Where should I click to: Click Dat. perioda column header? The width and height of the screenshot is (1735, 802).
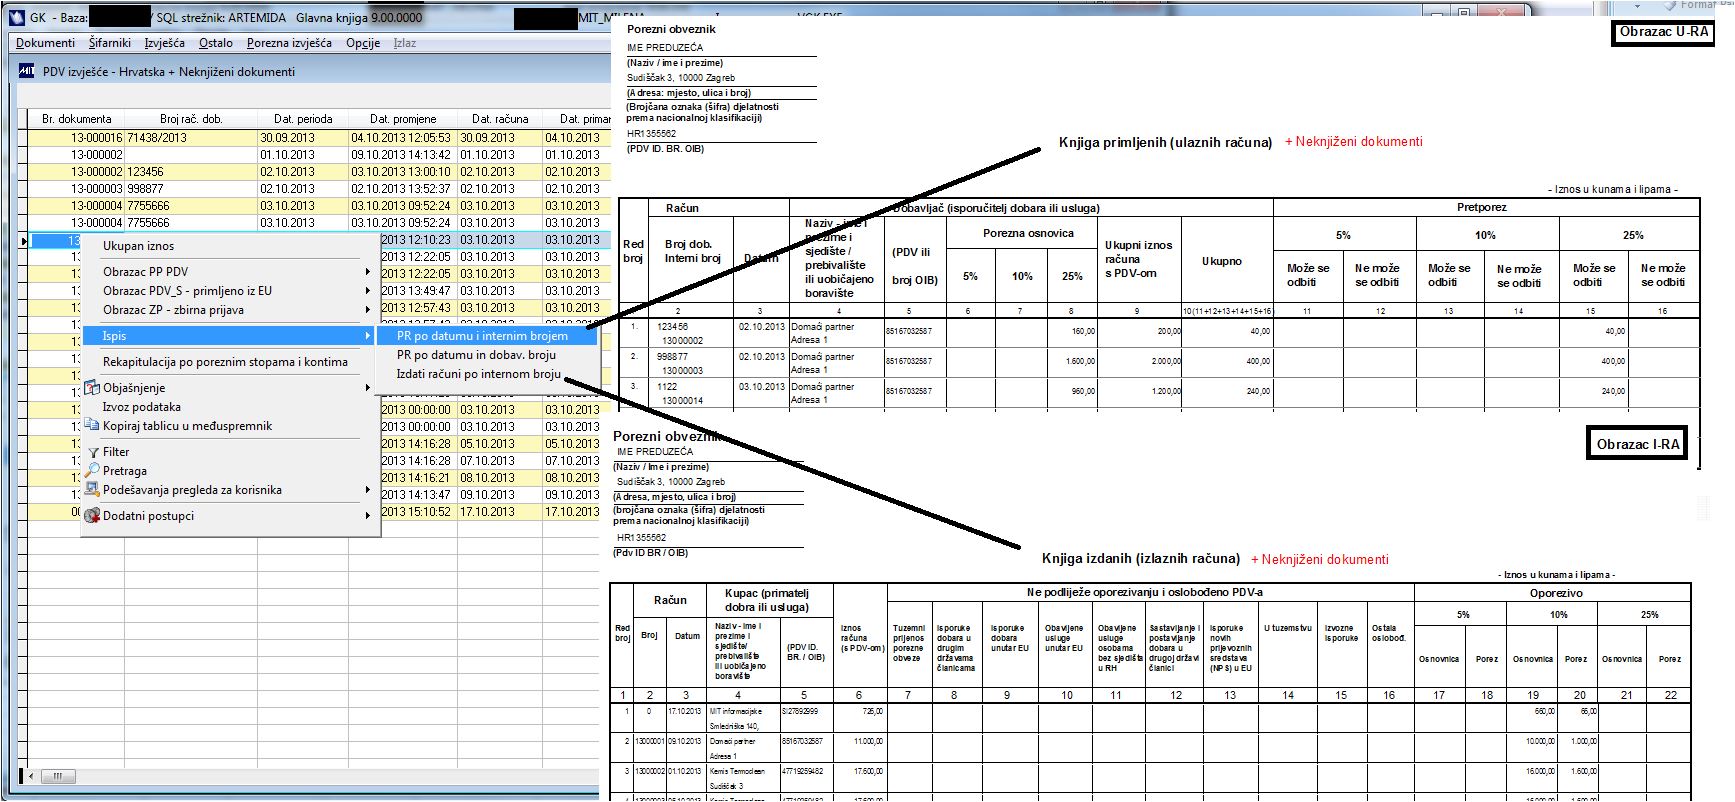point(303,118)
